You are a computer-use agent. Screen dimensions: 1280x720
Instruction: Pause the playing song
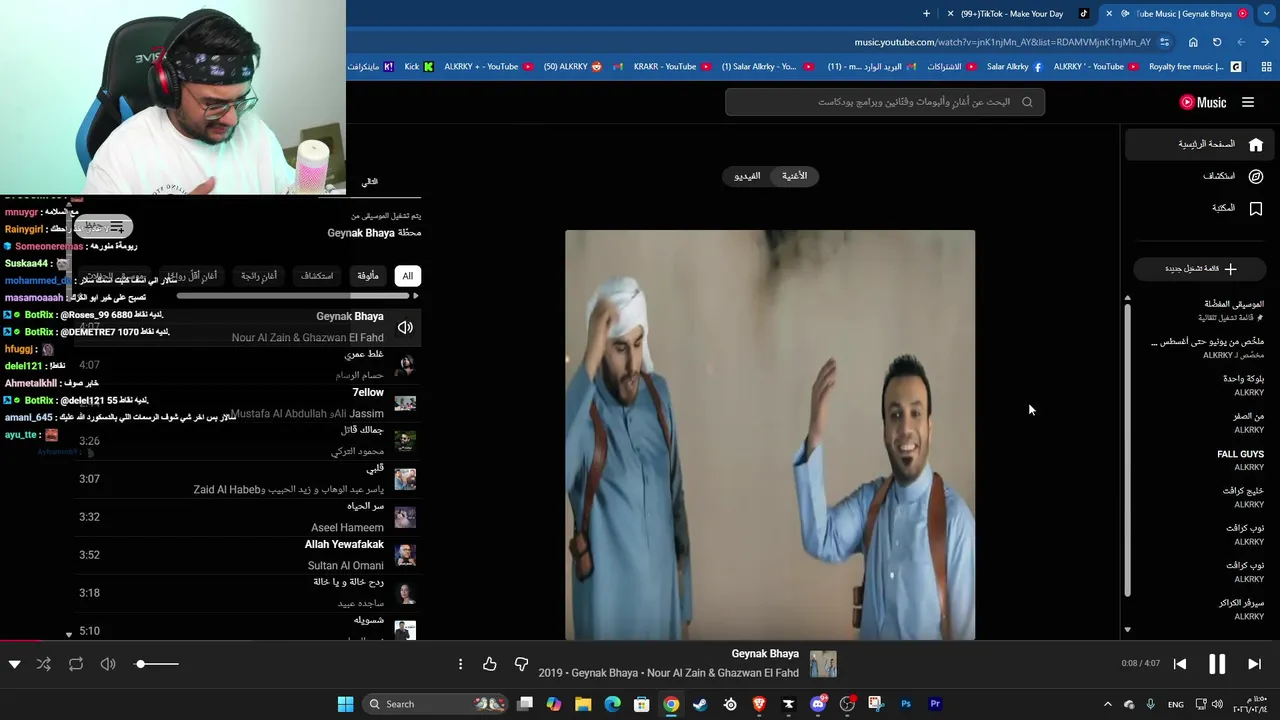1217,664
